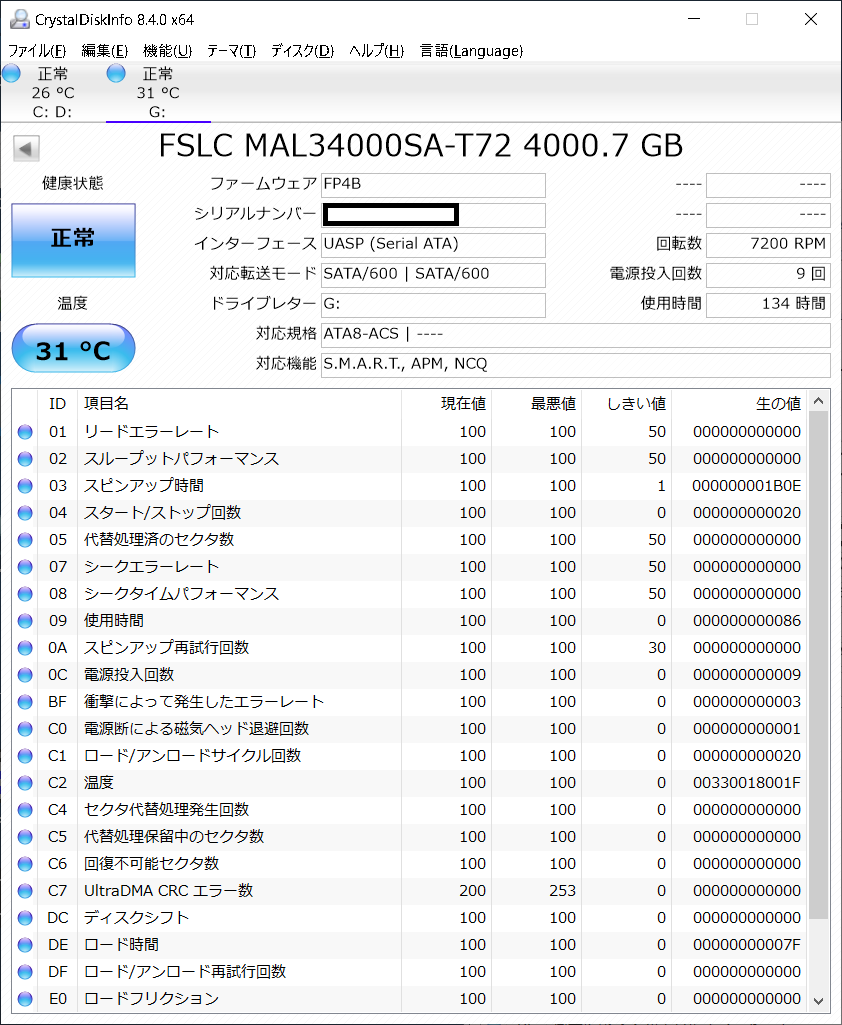Open the 言語(Language) menu
This screenshot has width=842, height=1025.
pyautogui.click(x=471, y=51)
